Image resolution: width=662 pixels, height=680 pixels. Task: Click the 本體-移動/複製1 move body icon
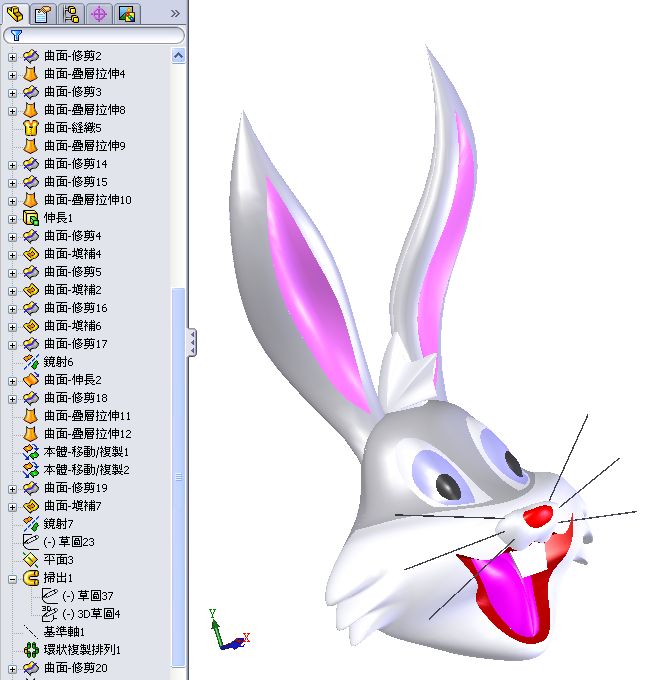click(31, 452)
